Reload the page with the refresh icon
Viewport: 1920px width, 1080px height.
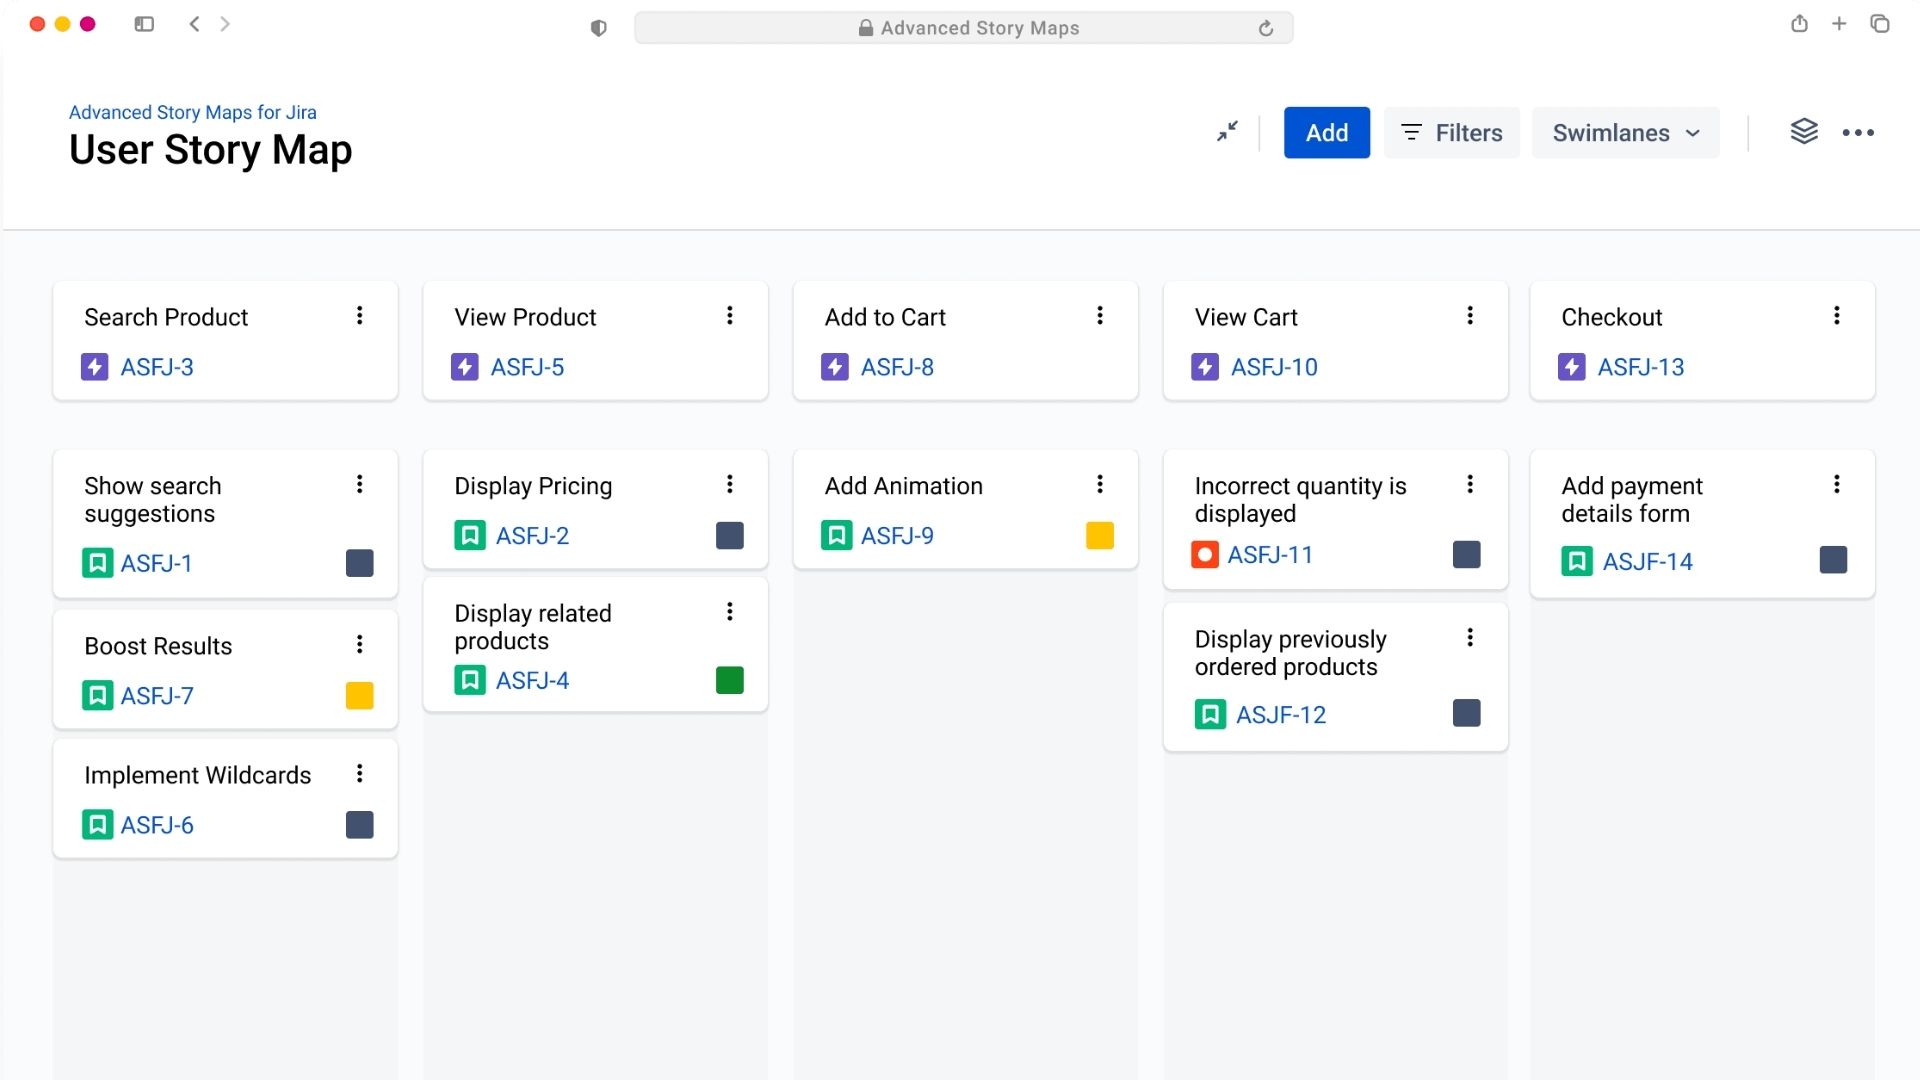coord(1266,27)
